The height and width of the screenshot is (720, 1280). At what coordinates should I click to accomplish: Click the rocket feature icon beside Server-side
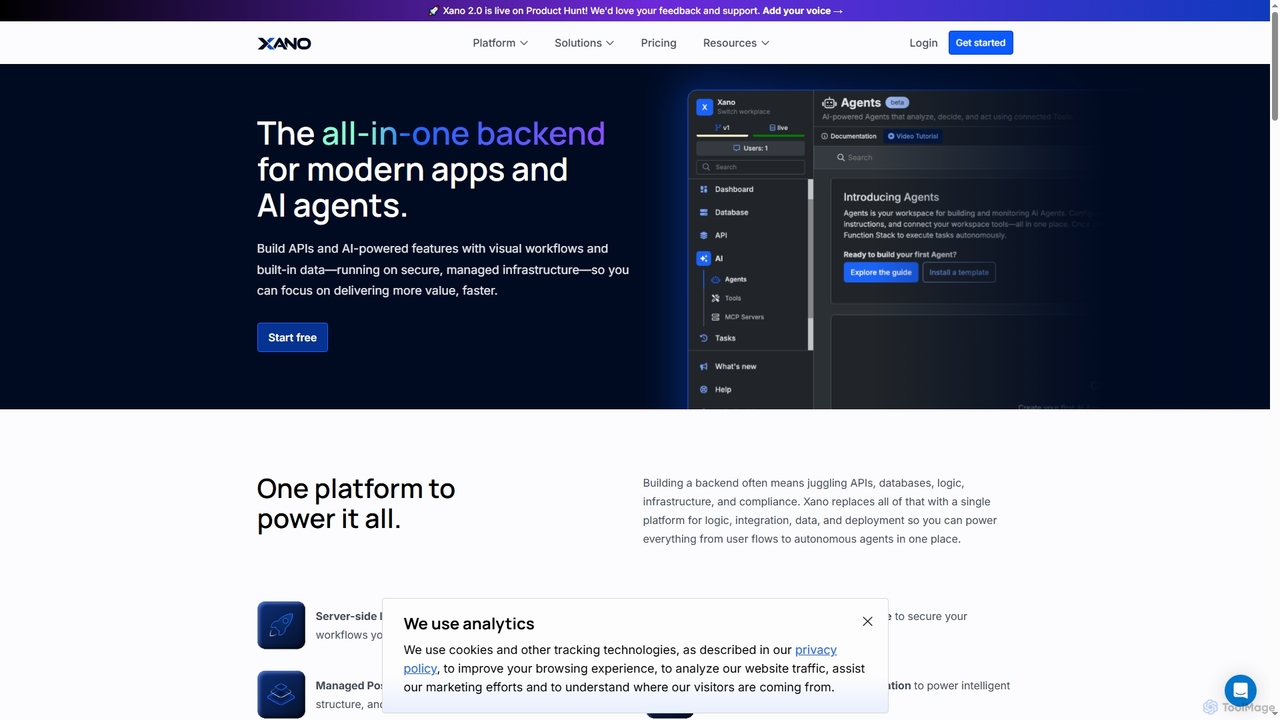pos(281,625)
